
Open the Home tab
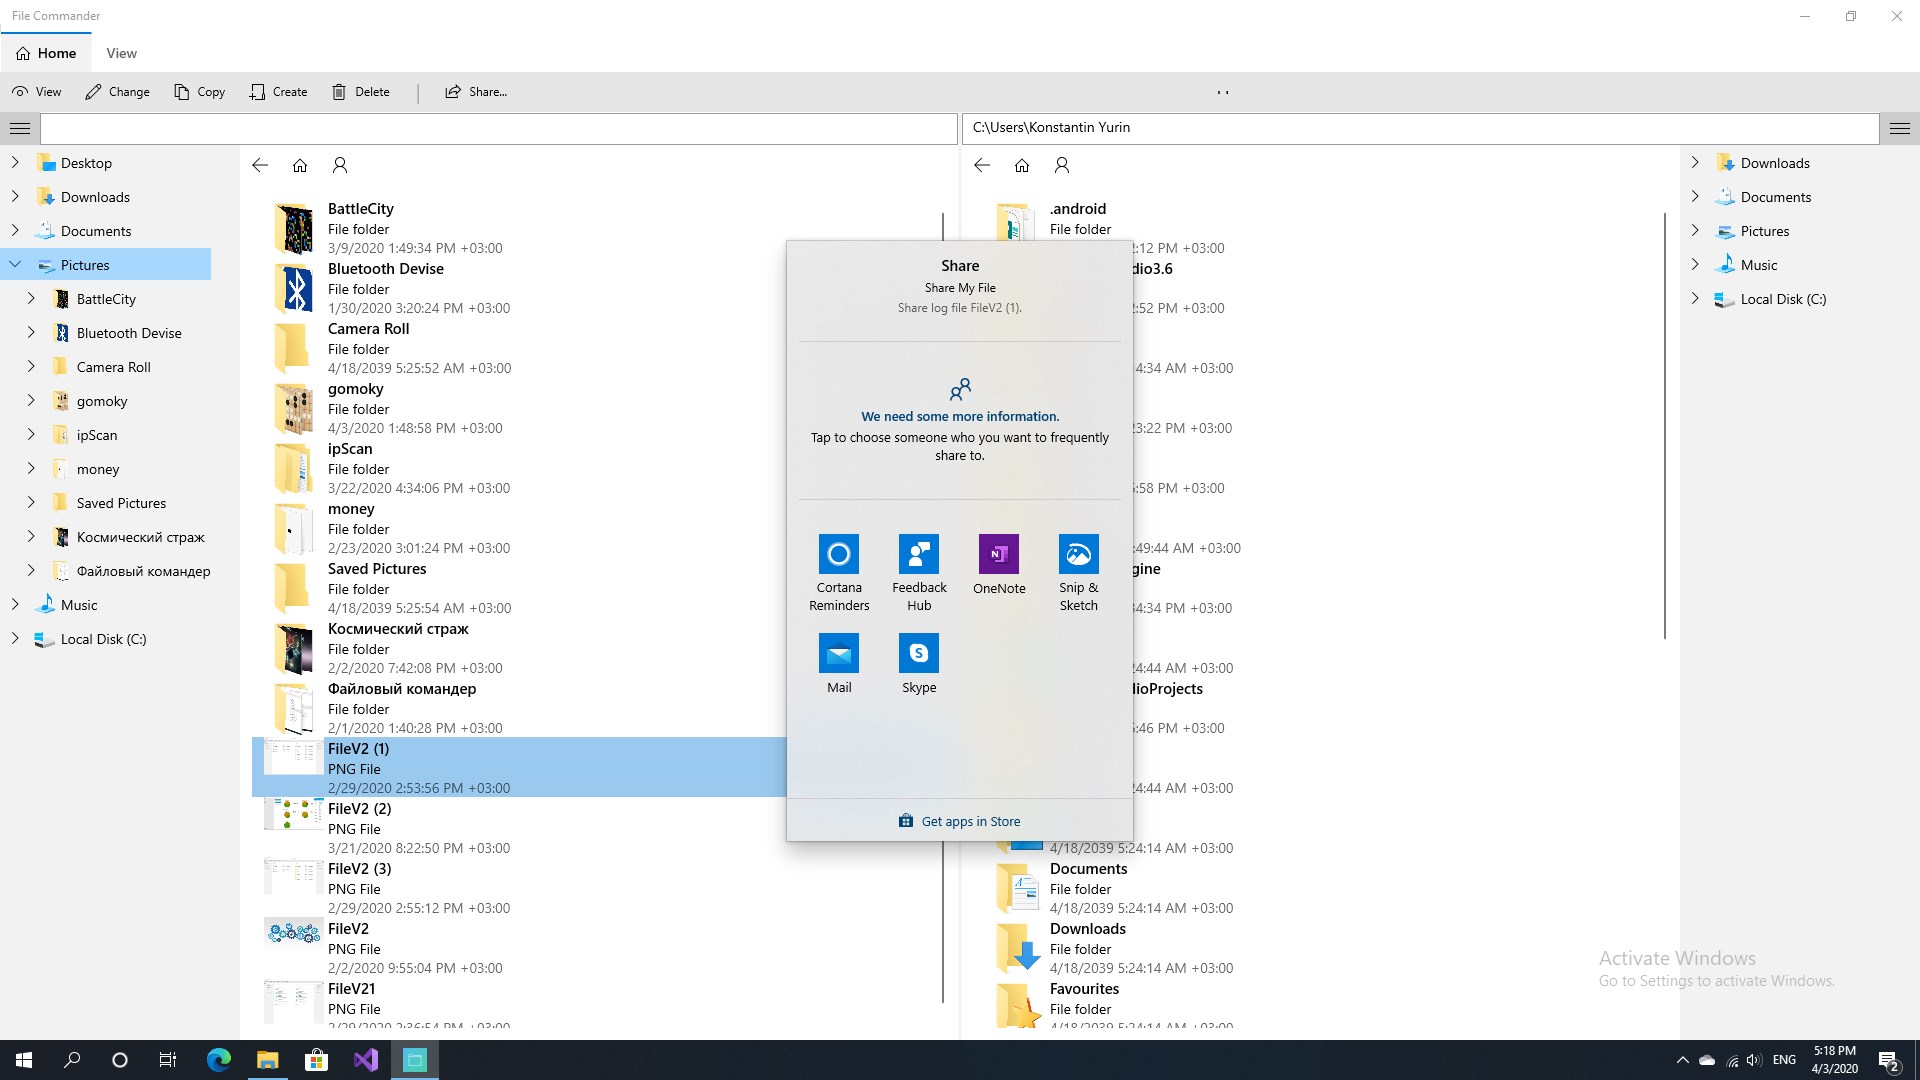point(46,53)
